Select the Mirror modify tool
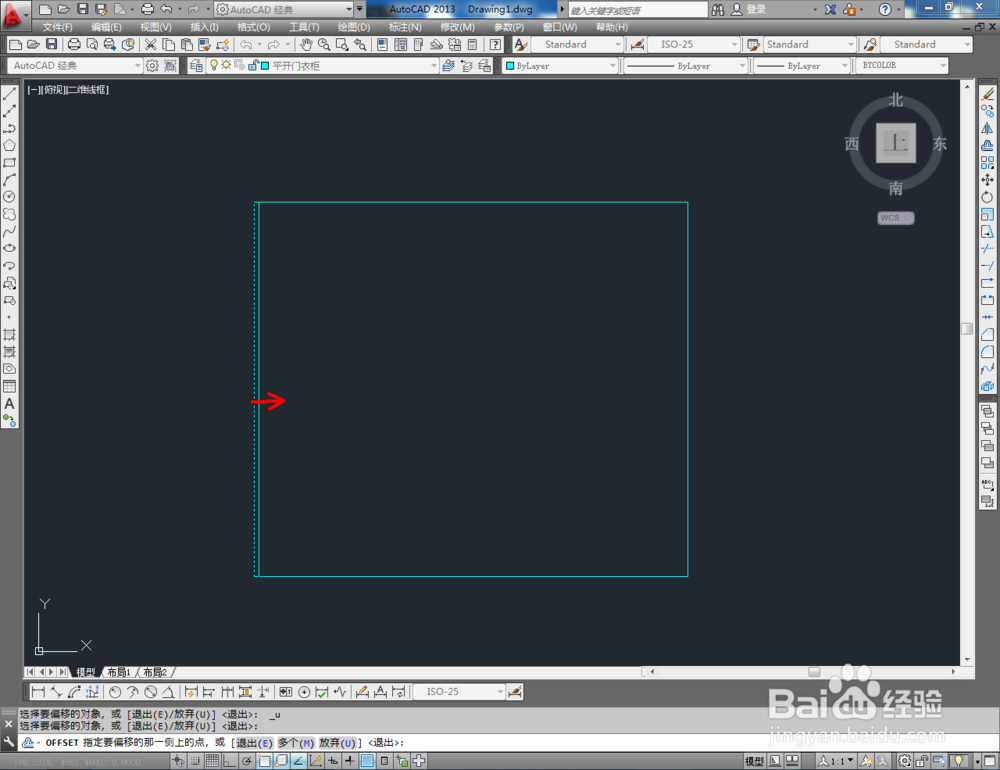 point(987,128)
